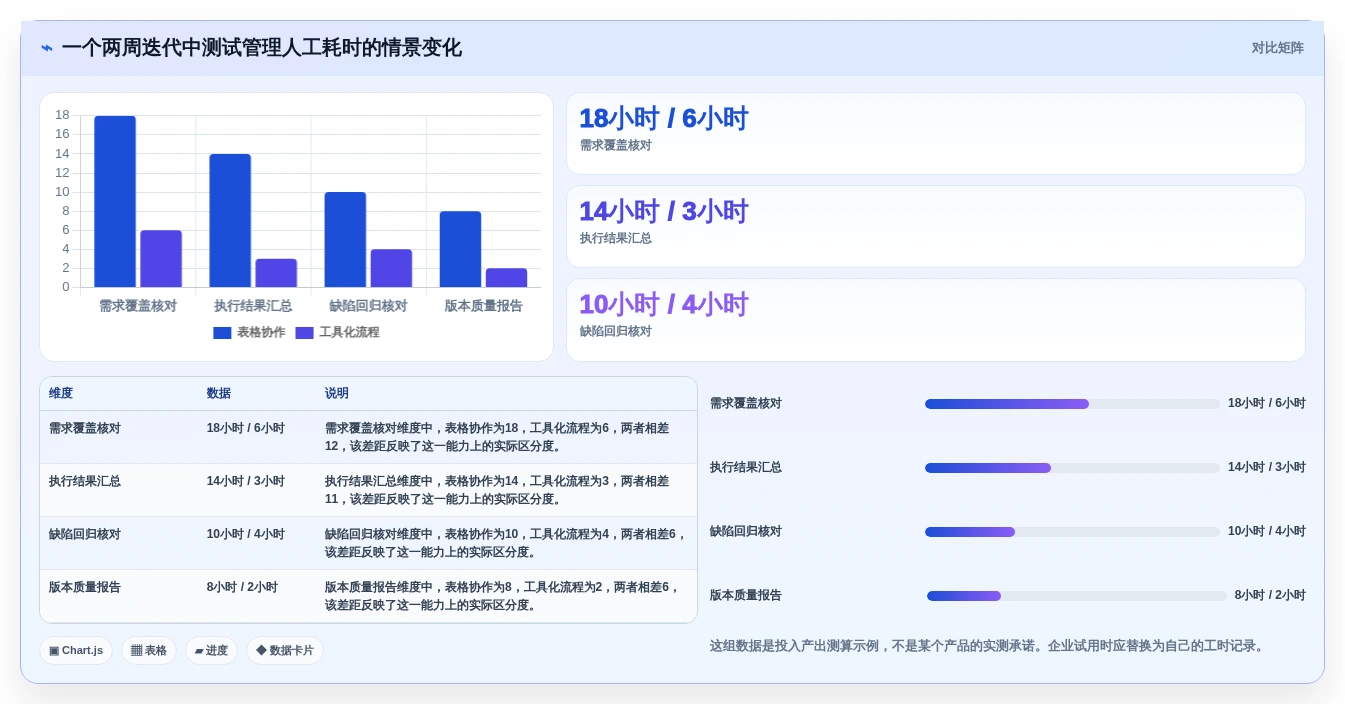Click x-axis label 缺陷回归核对 in chart
The width and height of the screenshot is (1345, 704).
tap(368, 306)
